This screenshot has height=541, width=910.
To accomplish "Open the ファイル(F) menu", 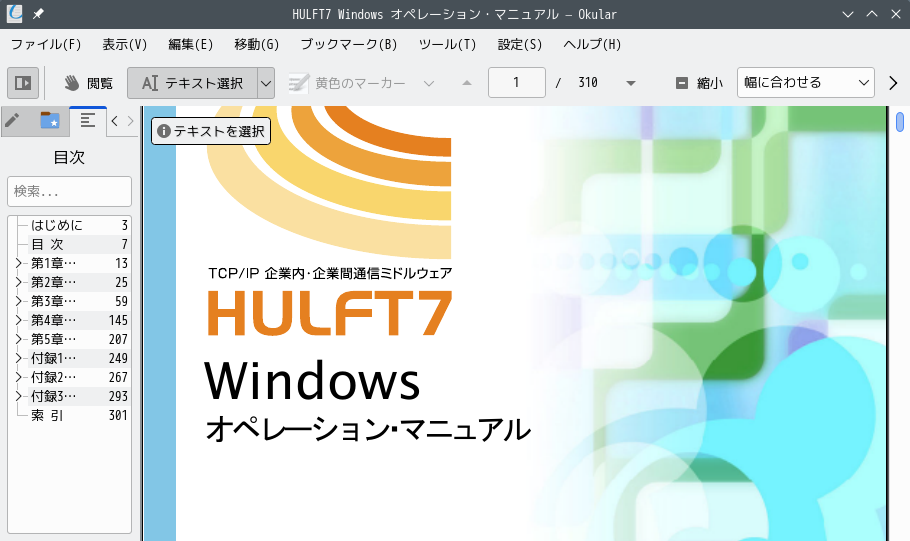I will [x=46, y=44].
